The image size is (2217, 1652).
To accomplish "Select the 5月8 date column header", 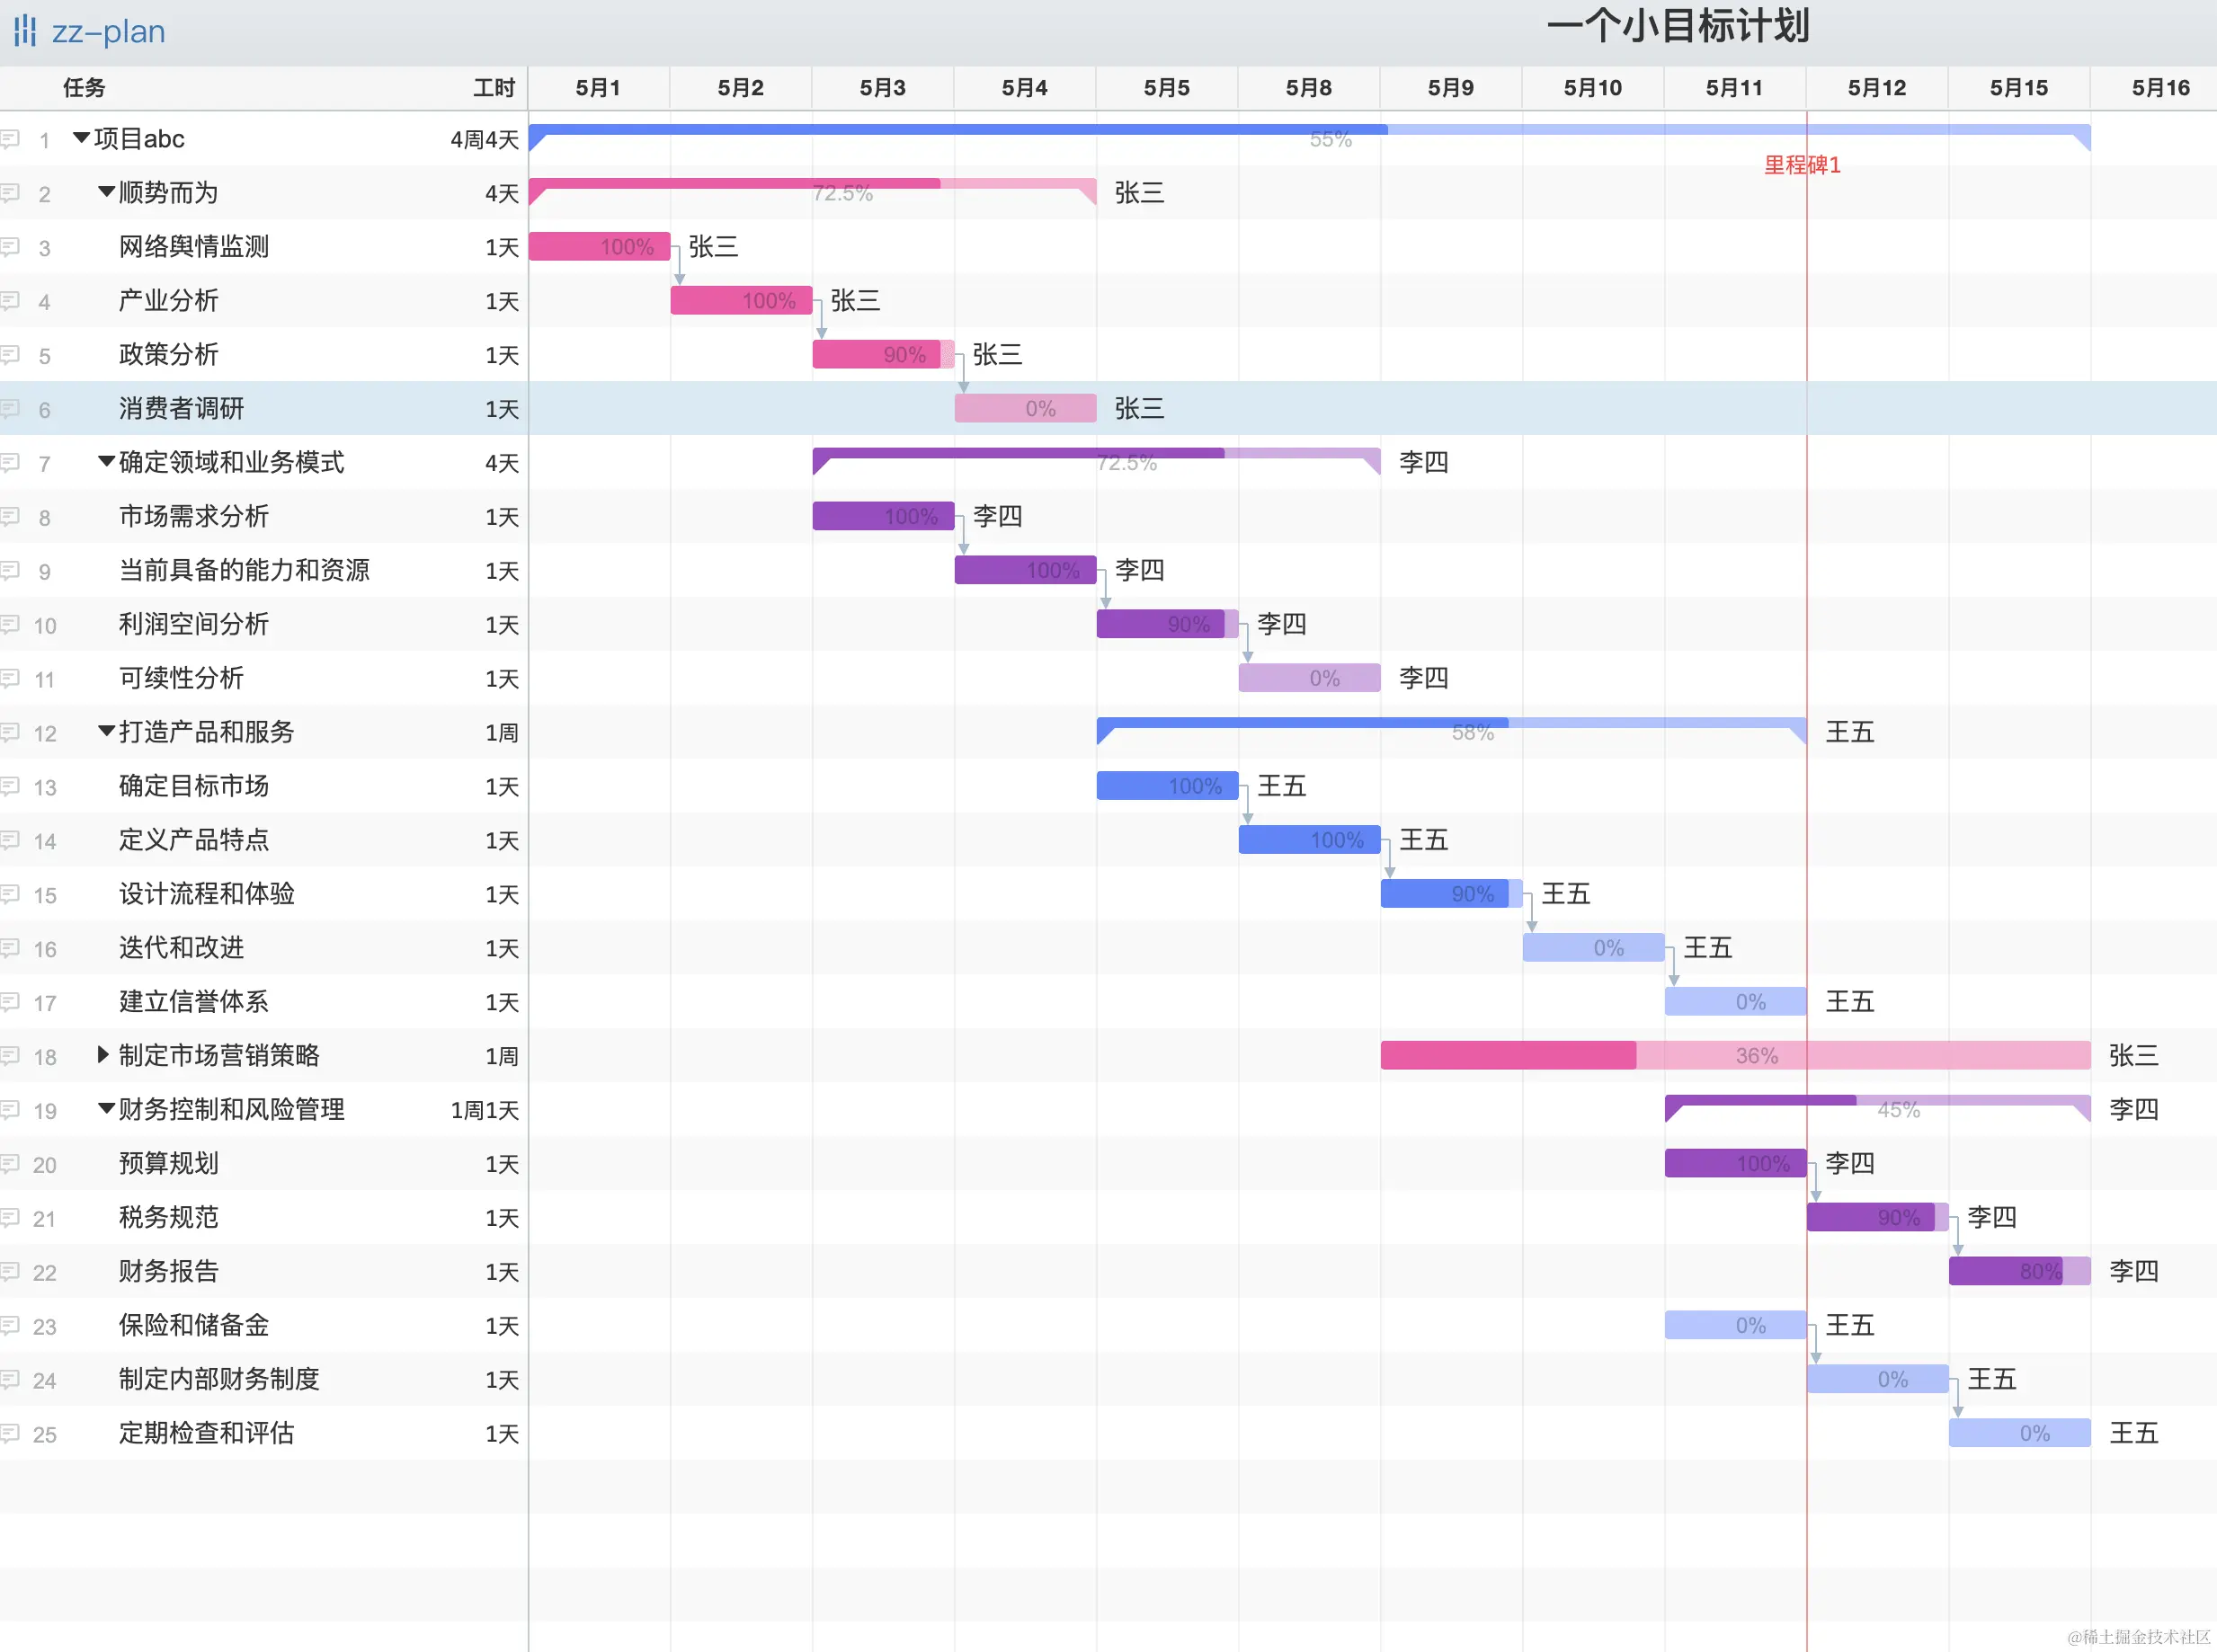I will [1308, 88].
